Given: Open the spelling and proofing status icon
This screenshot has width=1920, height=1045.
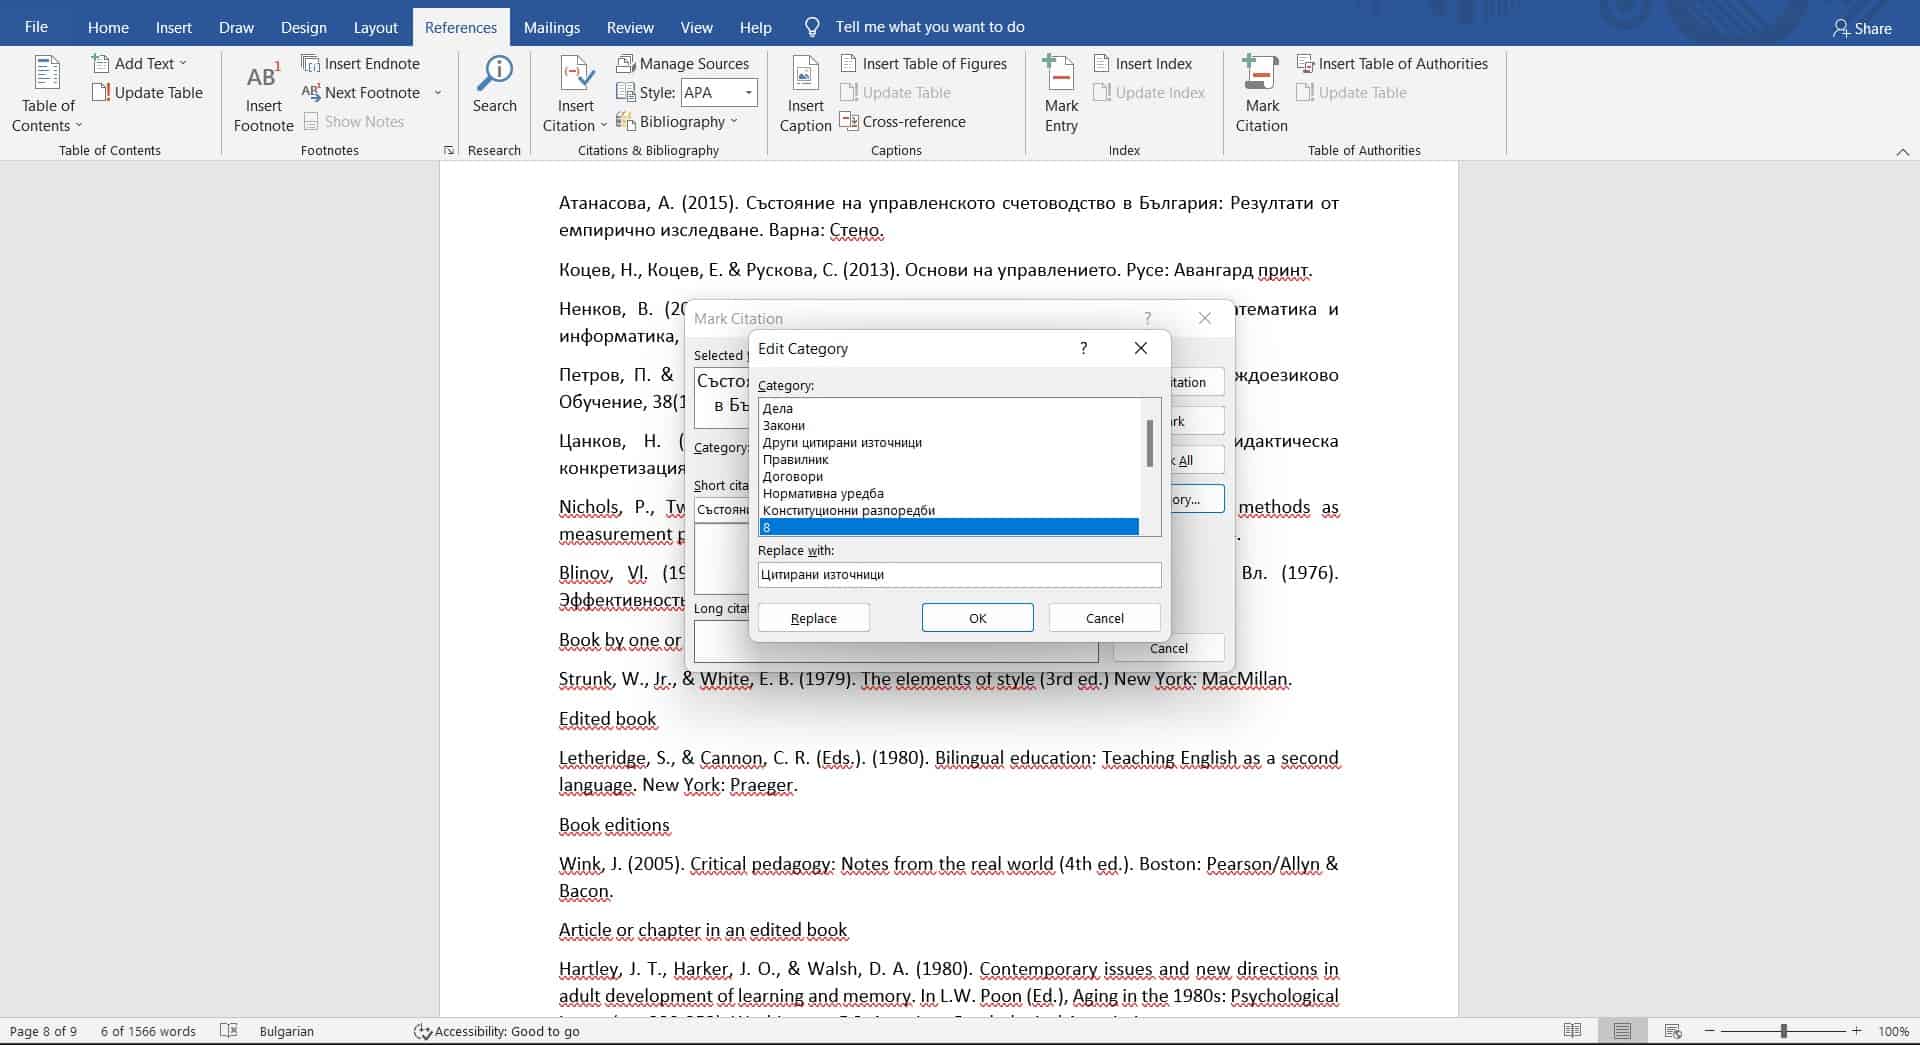Looking at the screenshot, I should [x=229, y=1030].
